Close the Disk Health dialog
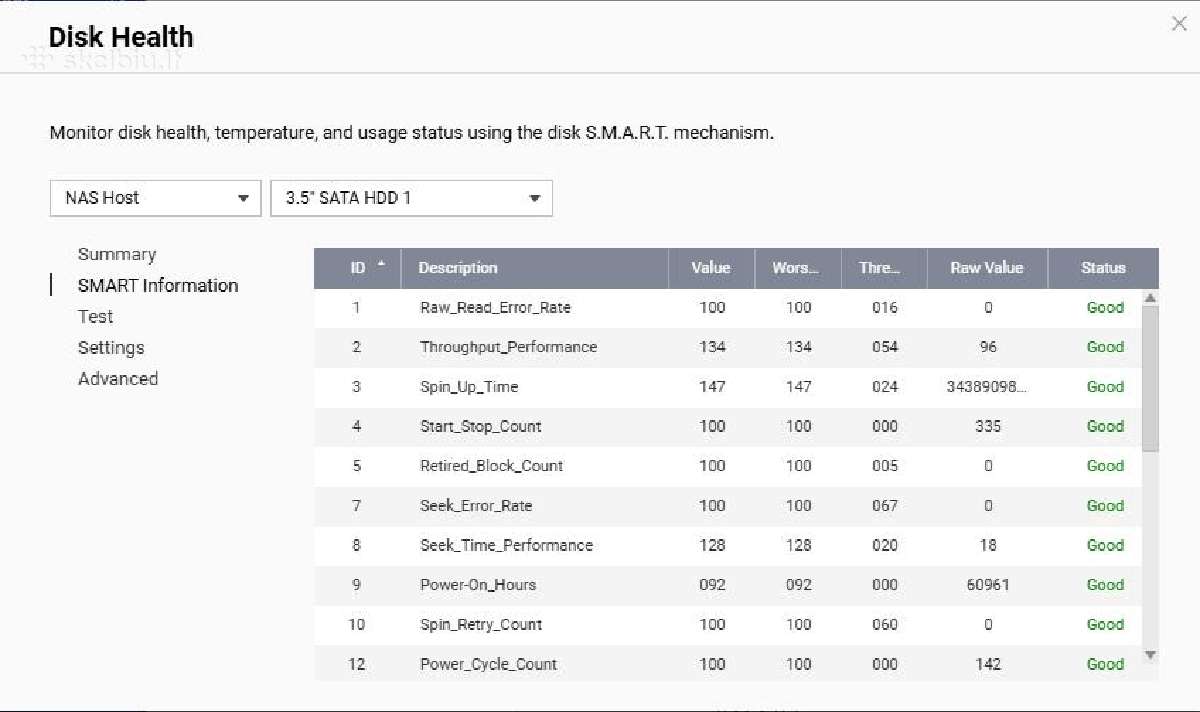 pyautogui.click(x=1179, y=24)
